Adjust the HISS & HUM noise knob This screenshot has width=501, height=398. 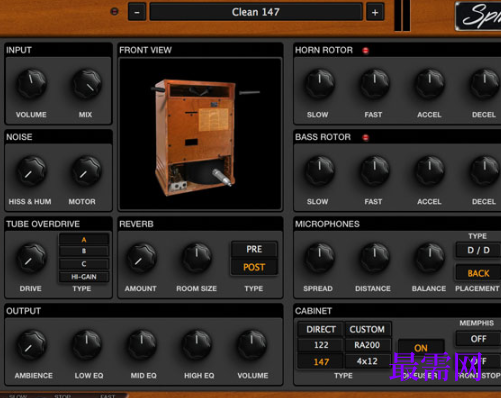pos(32,171)
